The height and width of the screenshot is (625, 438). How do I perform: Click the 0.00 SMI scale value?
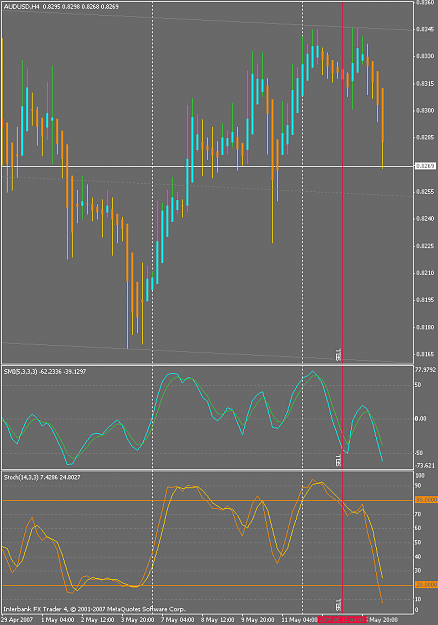point(420,419)
